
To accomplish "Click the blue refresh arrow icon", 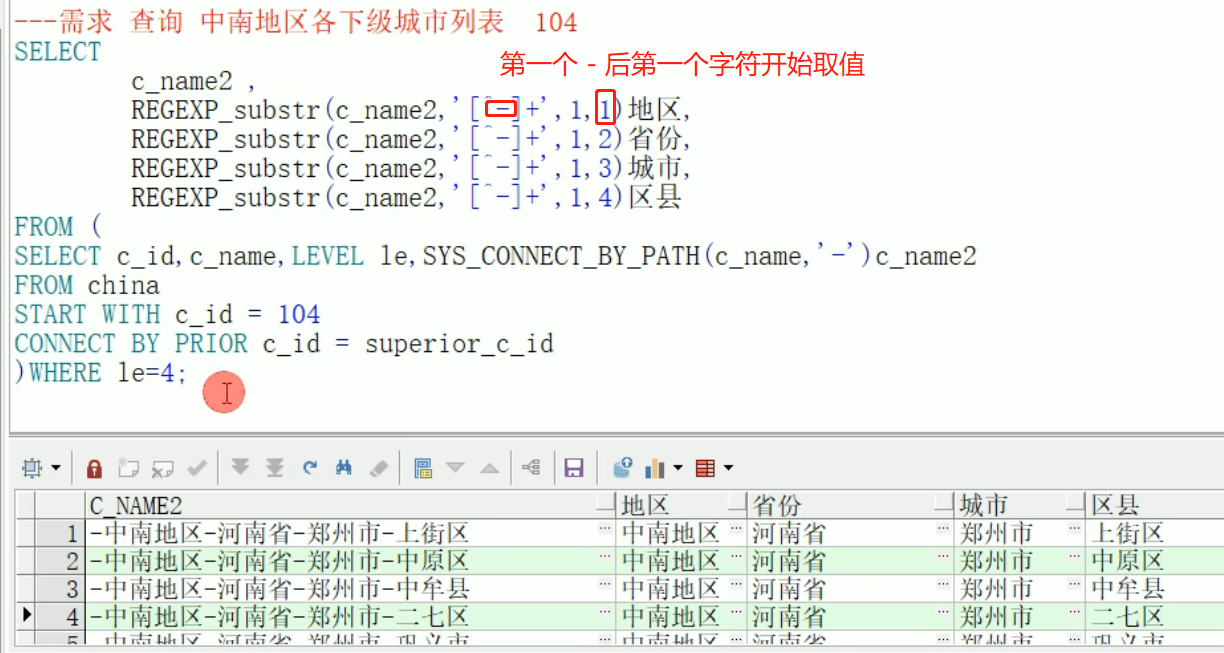I will click(x=310, y=467).
